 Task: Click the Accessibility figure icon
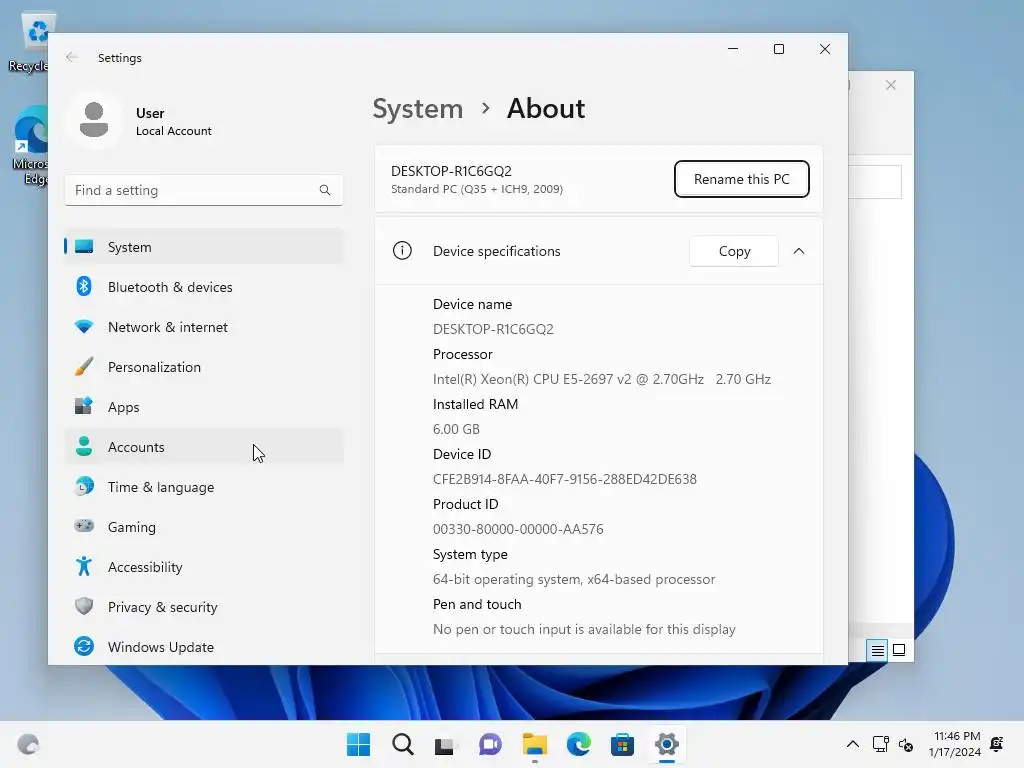click(x=84, y=566)
